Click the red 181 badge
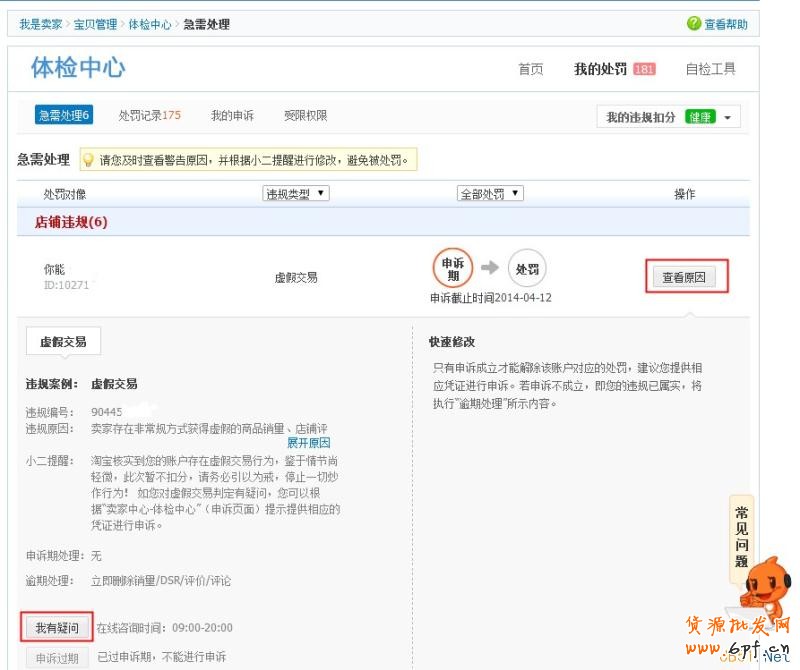Image resolution: width=800 pixels, height=670 pixels. click(644, 69)
